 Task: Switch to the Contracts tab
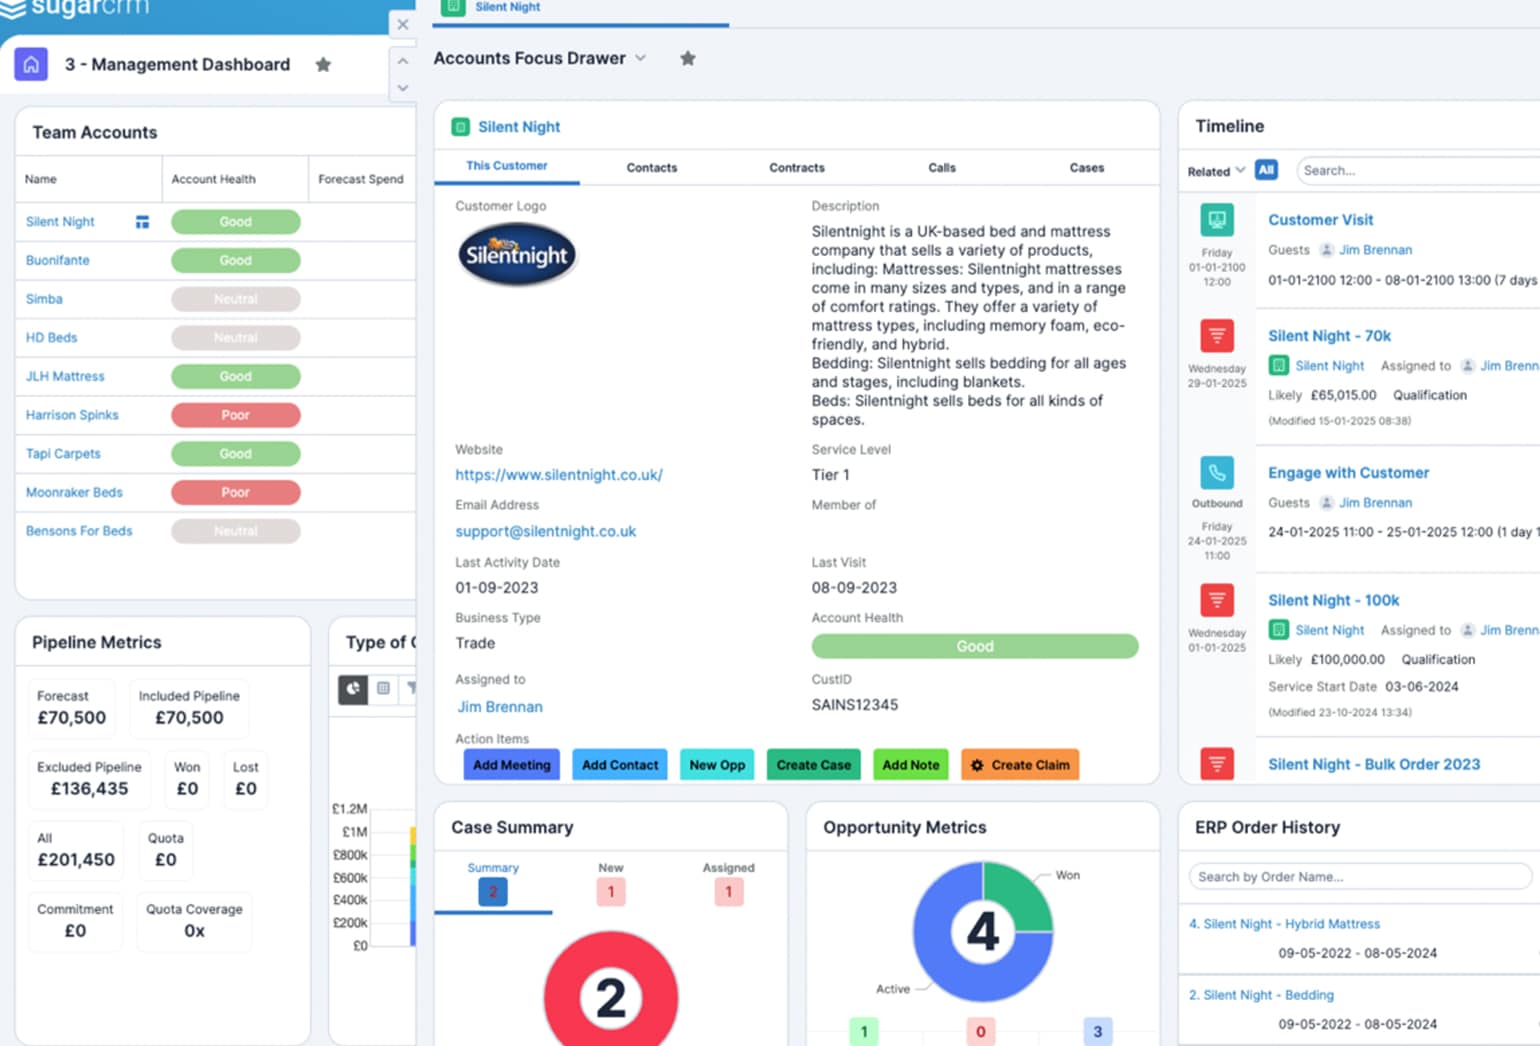(797, 168)
